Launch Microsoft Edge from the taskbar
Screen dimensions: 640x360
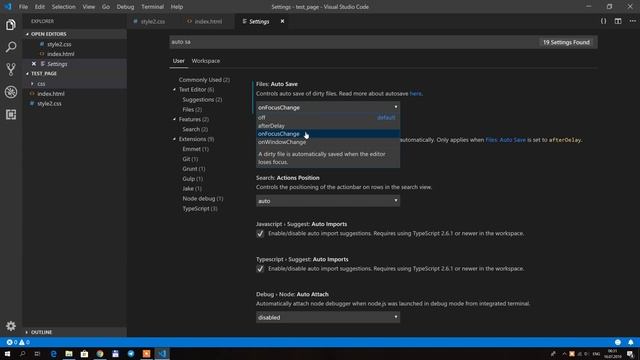[x=53, y=353]
